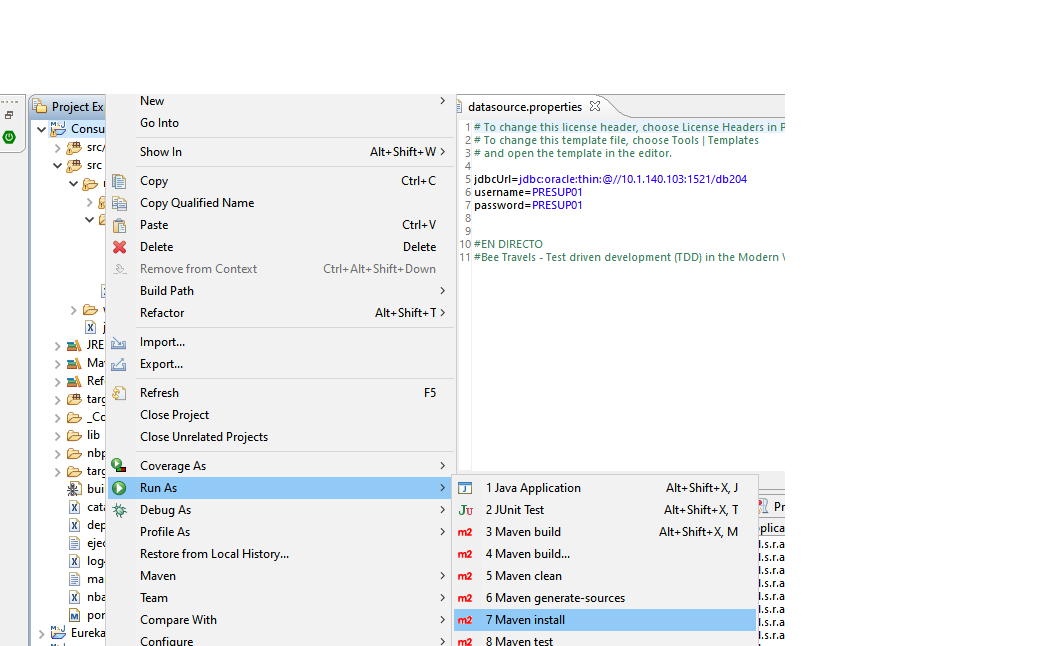
Task: Select Close Unrelated Projects
Action: (204, 437)
